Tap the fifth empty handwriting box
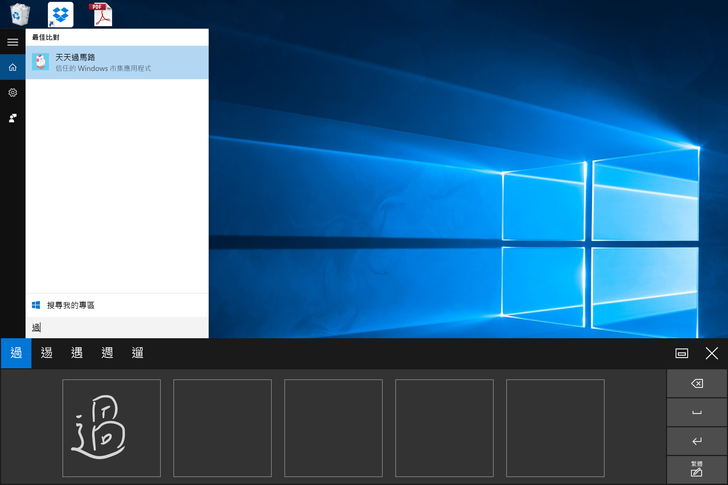Viewport: 728px width, 485px height. 555,428
